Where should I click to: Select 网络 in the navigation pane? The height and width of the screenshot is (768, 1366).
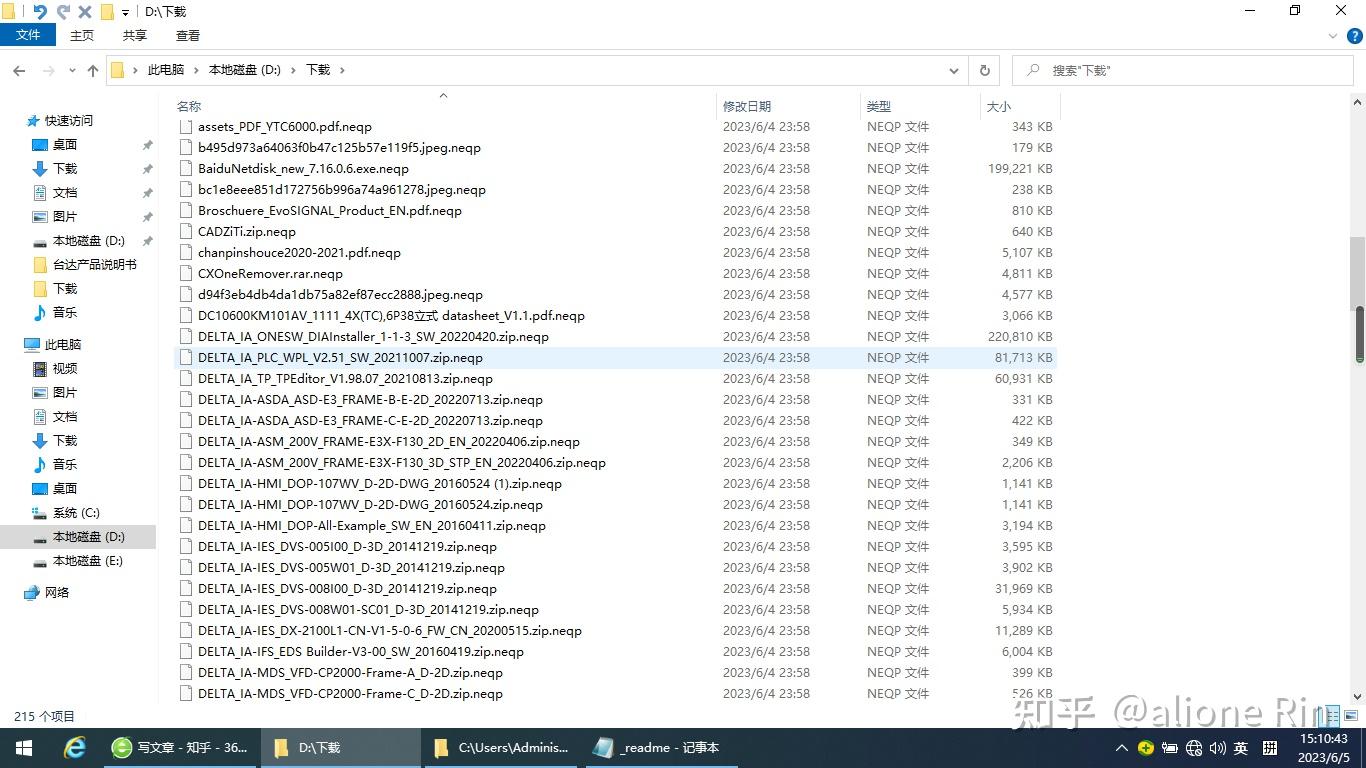57,592
